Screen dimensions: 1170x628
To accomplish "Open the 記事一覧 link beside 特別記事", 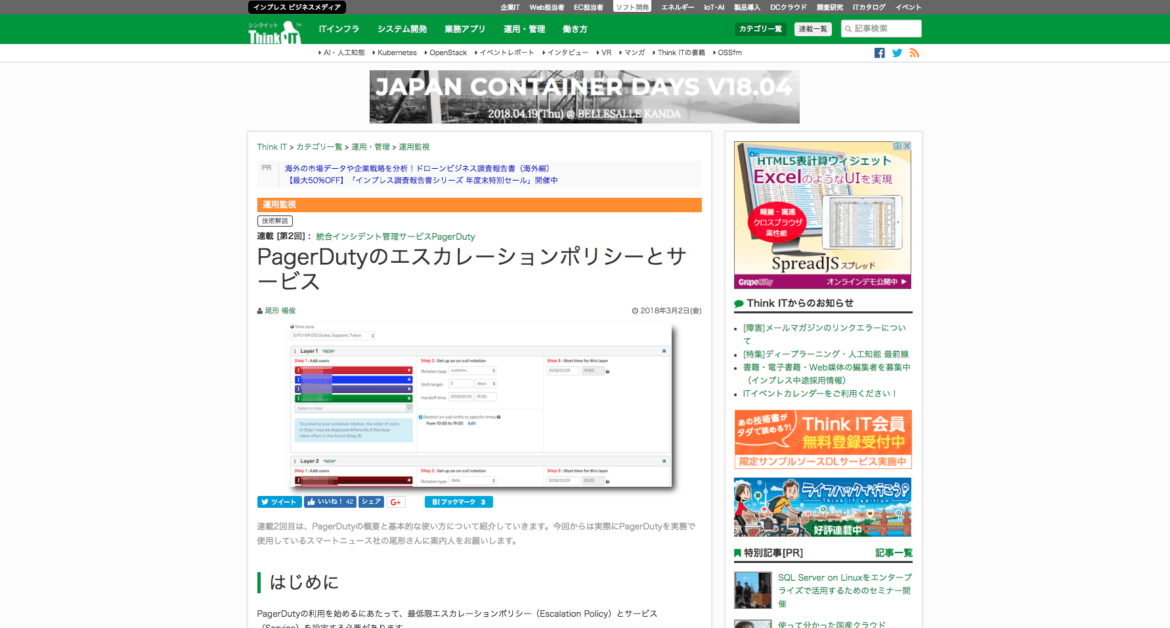I will pos(893,553).
